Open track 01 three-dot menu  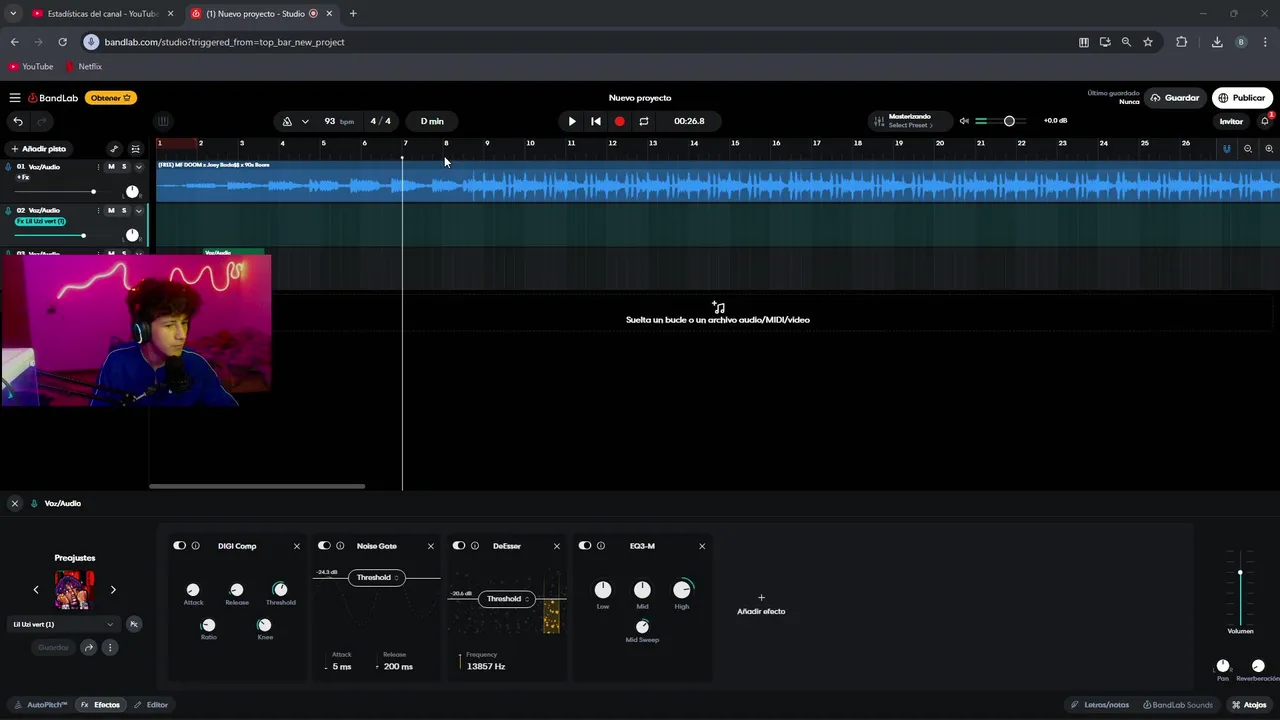[98, 167]
